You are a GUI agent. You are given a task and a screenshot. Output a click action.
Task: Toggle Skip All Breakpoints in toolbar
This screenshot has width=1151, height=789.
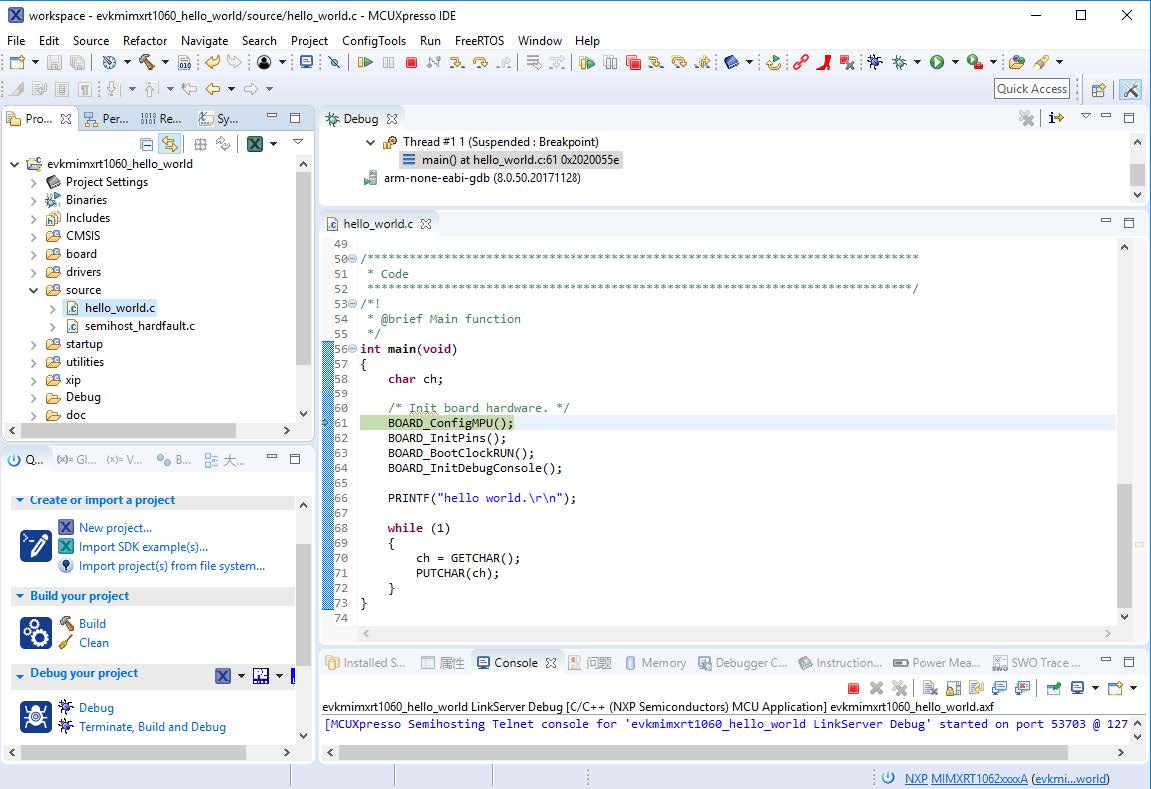click(x=334, y=63)
